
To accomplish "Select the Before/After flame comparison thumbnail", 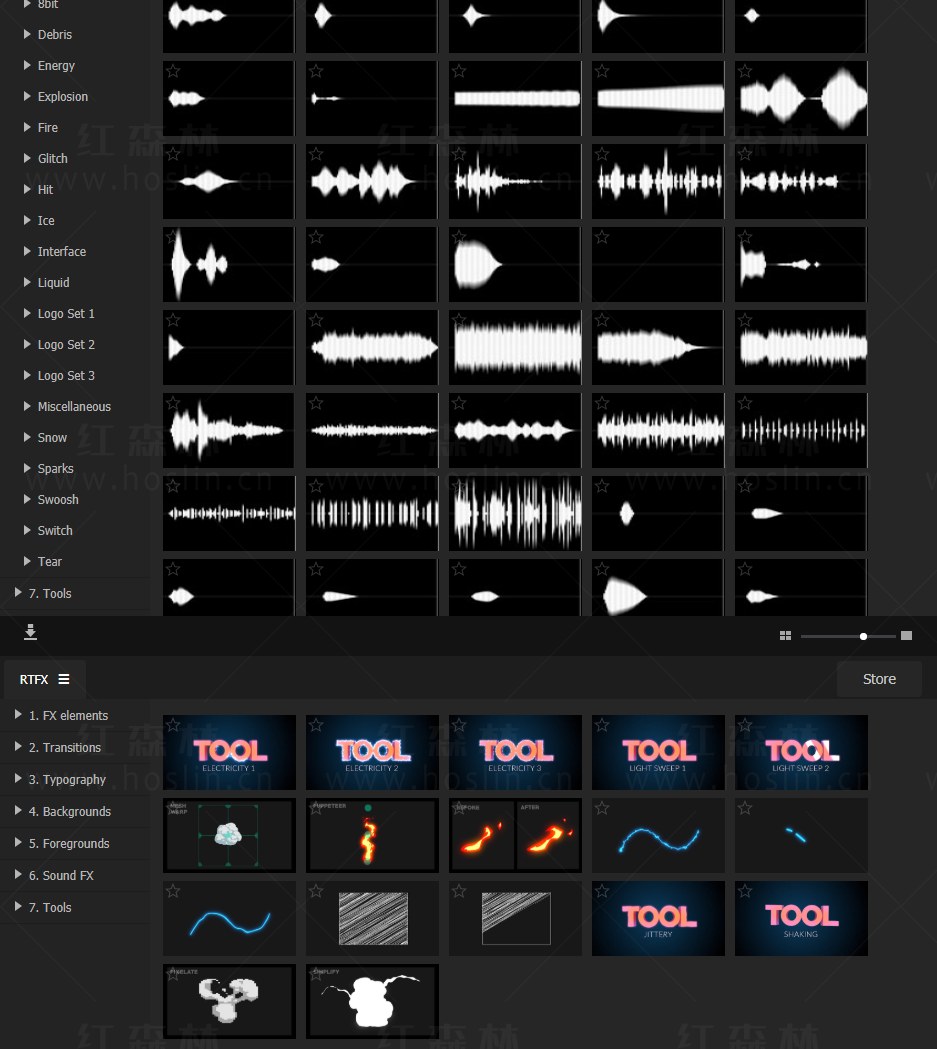I will (515, 836).
